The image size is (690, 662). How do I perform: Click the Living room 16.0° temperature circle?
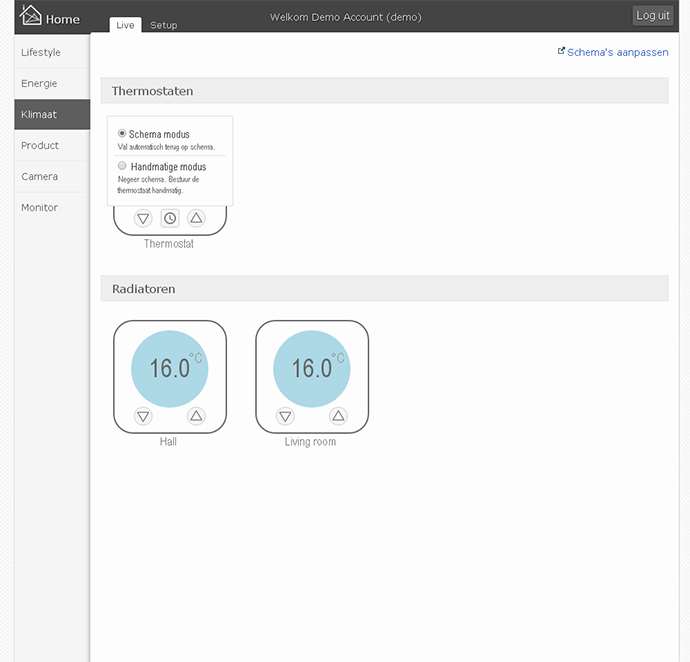[x=312, y=368]
